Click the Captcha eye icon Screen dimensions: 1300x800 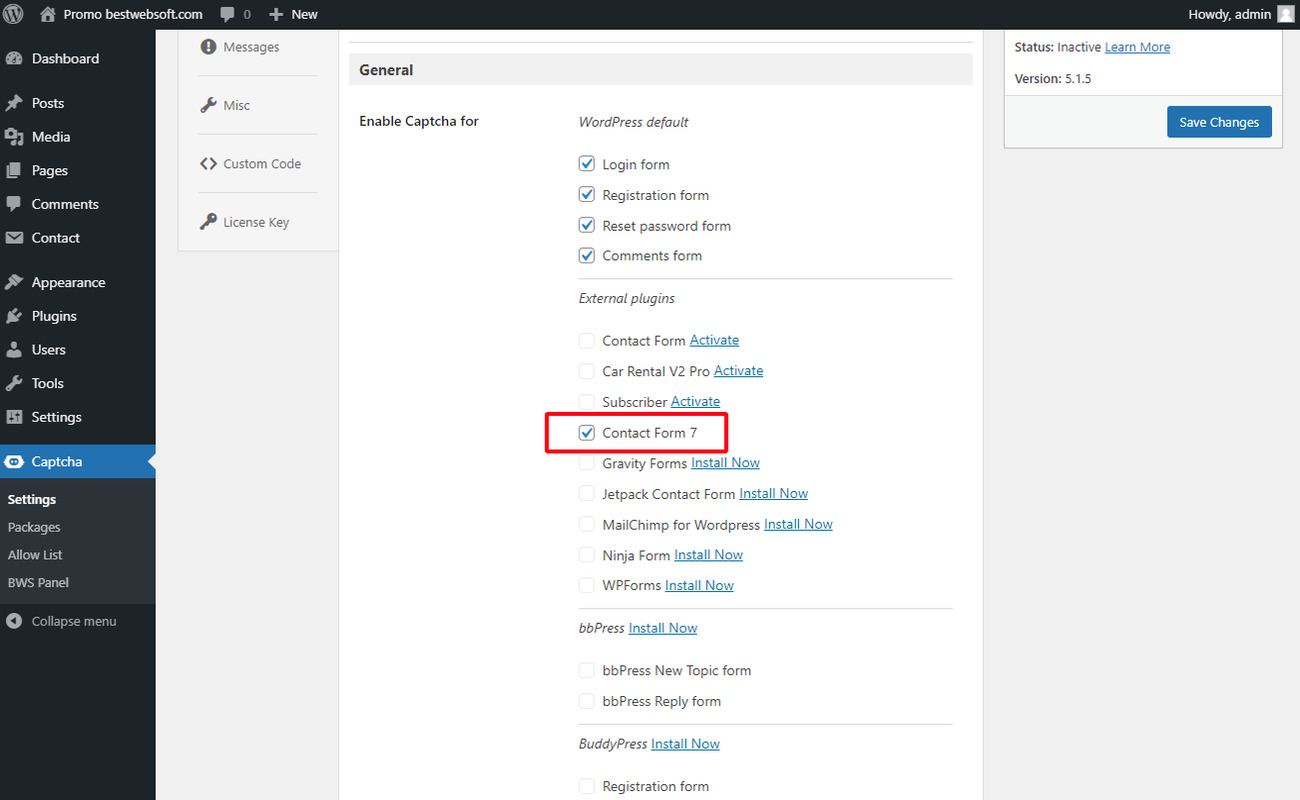(x=14, y=462)
